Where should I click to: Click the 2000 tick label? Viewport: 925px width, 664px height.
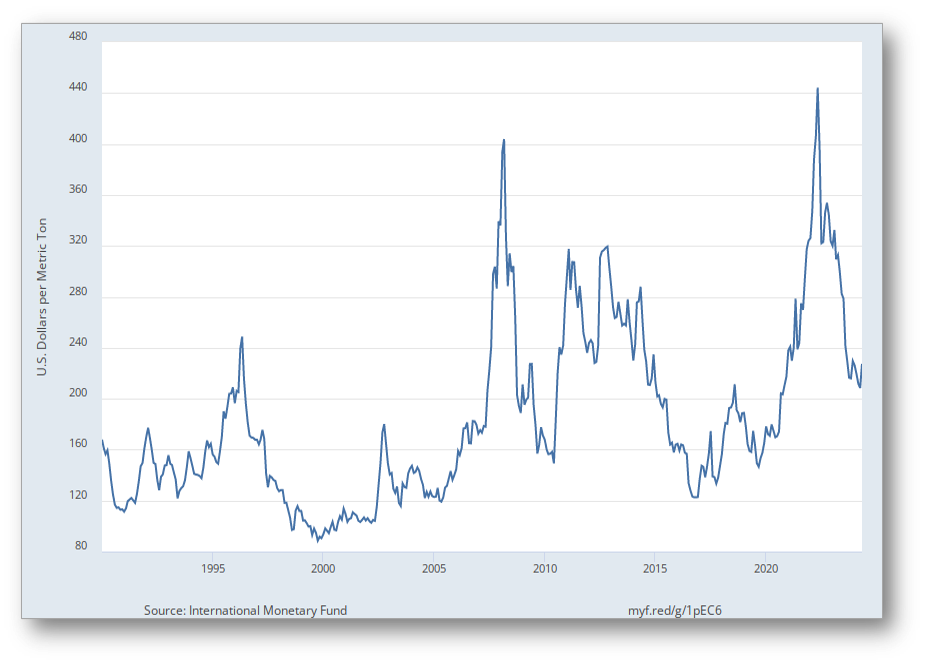(324, 569)
